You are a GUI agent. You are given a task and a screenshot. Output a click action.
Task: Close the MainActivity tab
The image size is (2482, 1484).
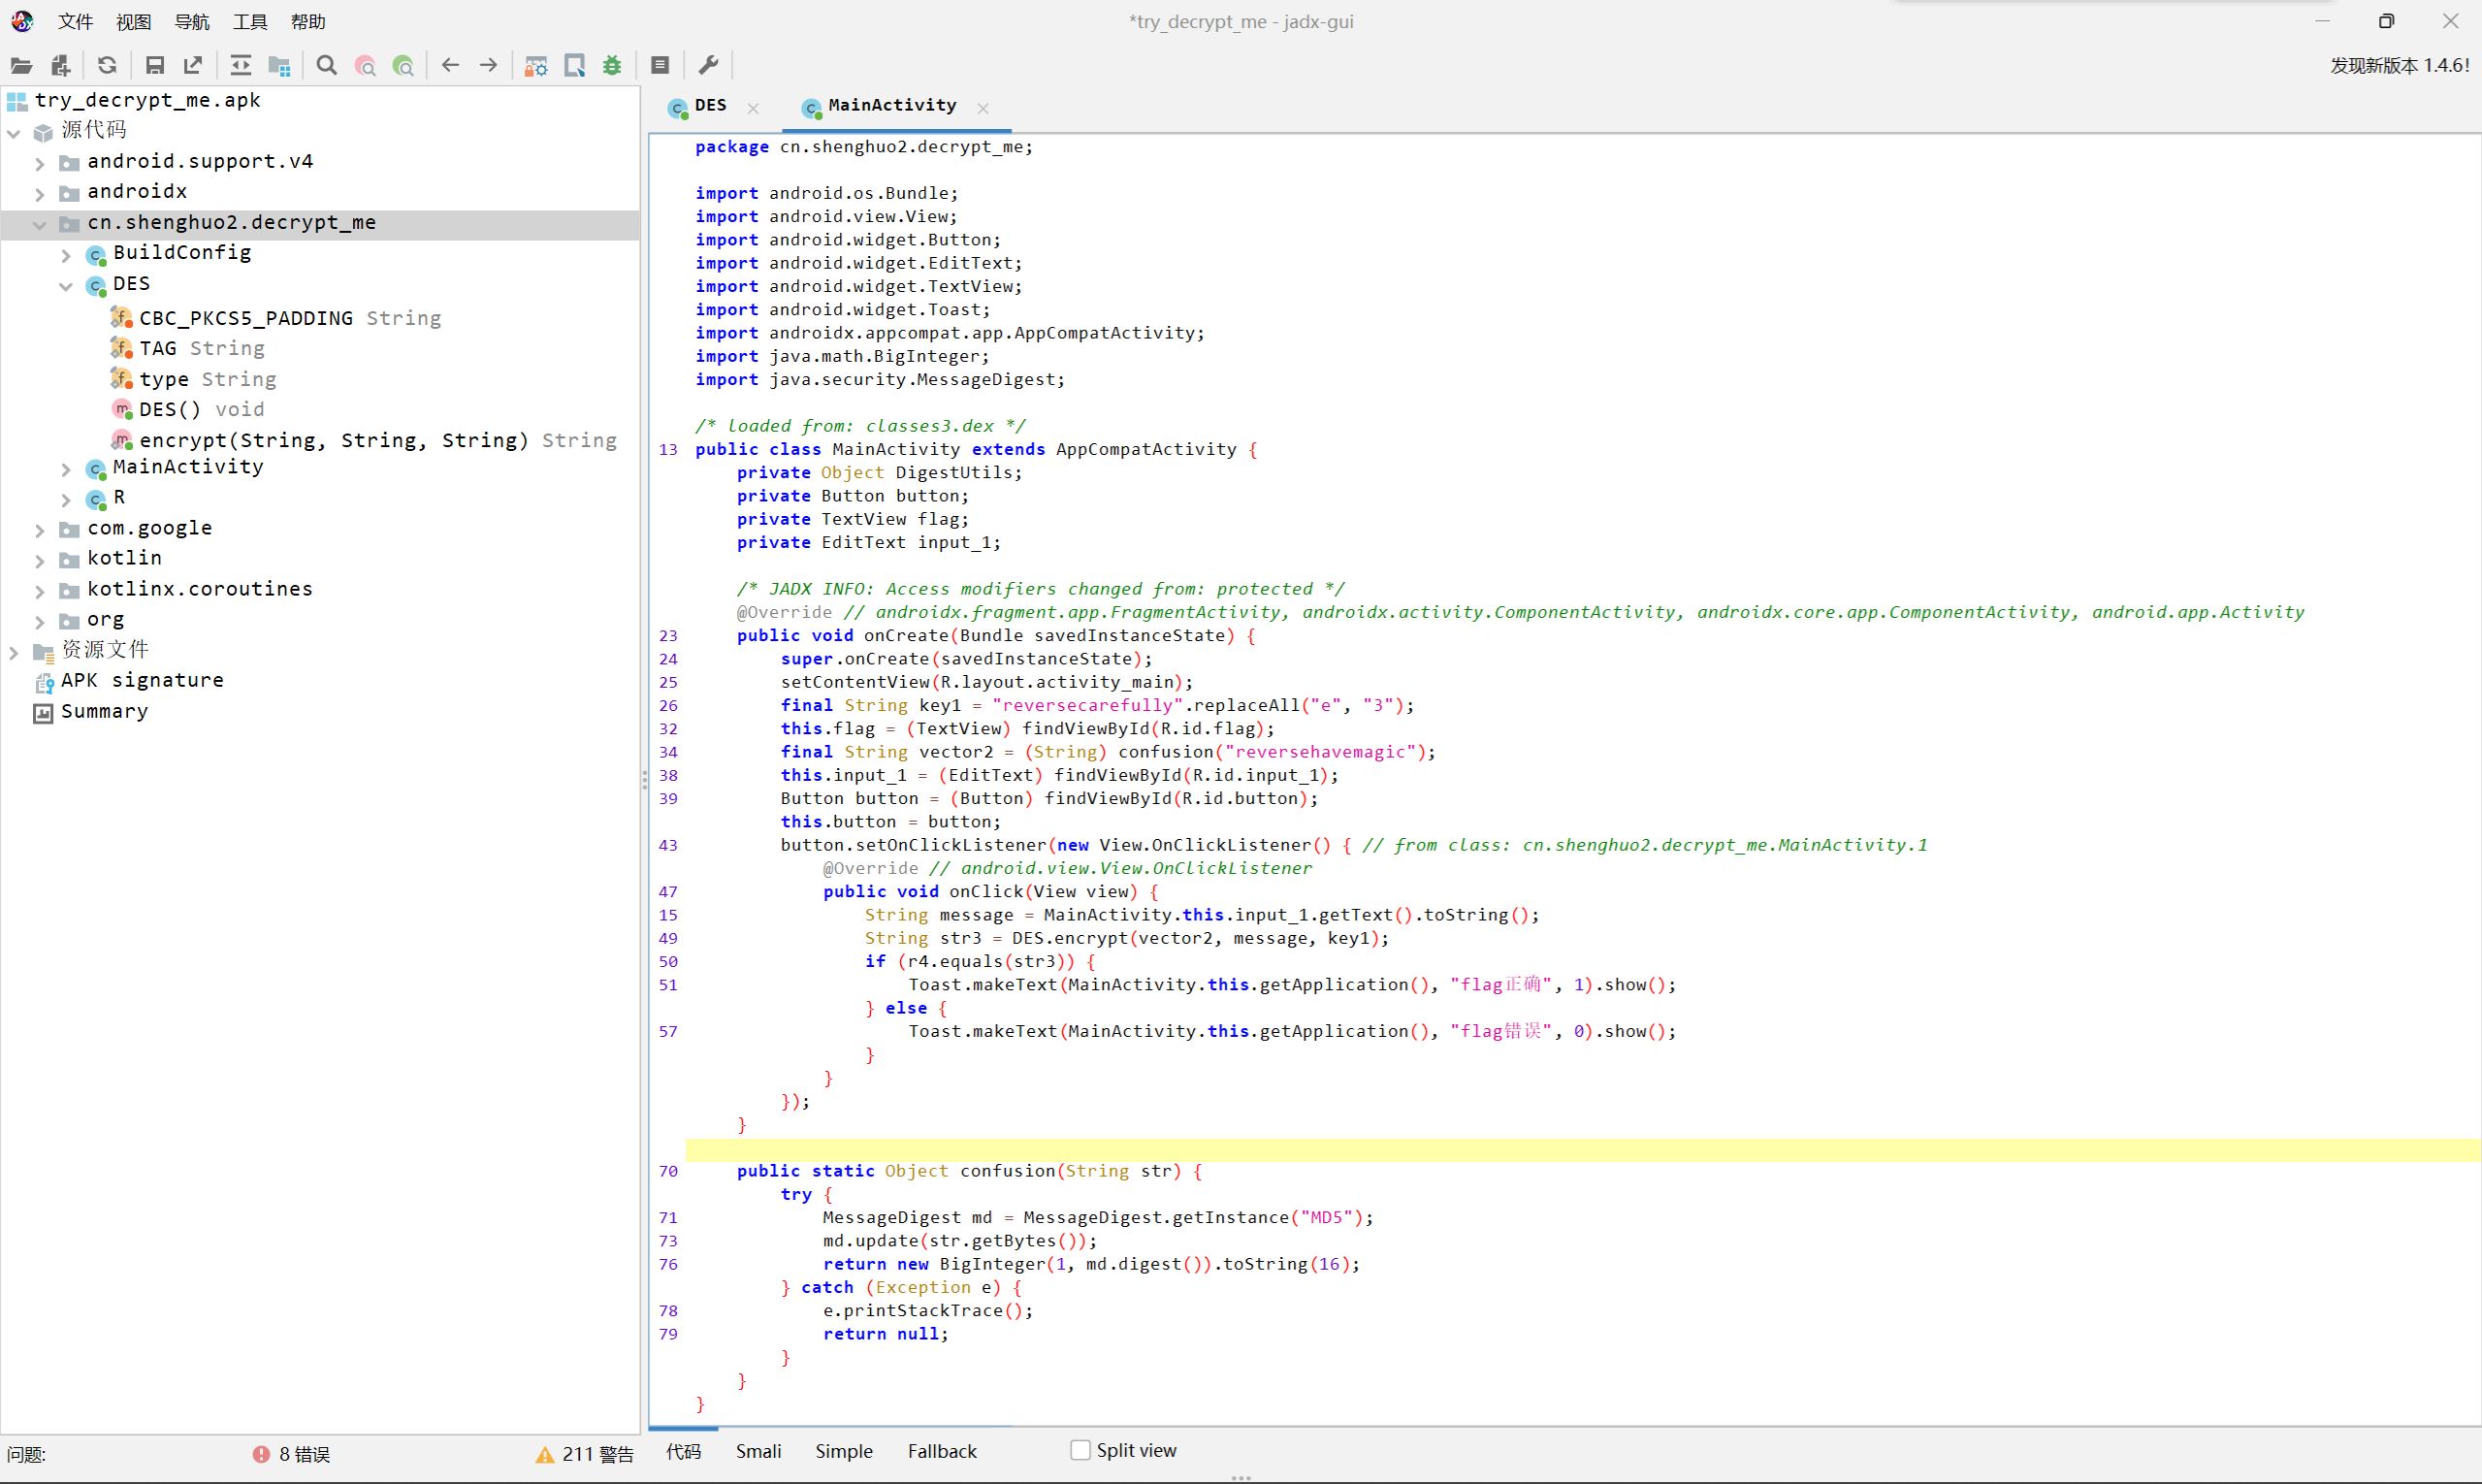click(983, 108)
